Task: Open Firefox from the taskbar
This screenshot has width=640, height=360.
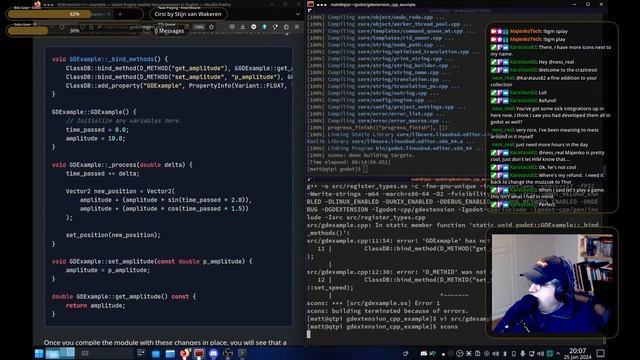Action: tap(184, 353)
